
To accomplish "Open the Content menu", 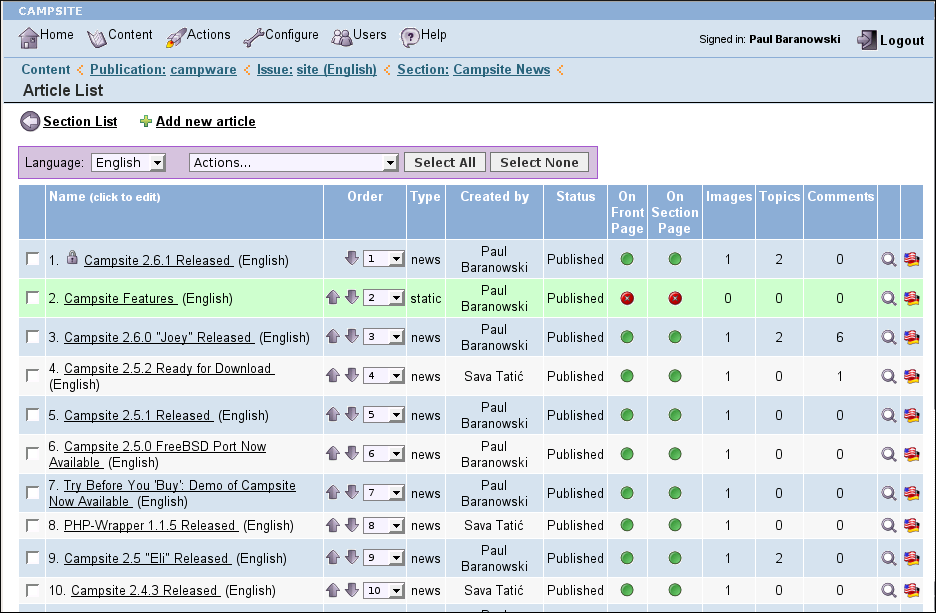I will click(120, 36).
